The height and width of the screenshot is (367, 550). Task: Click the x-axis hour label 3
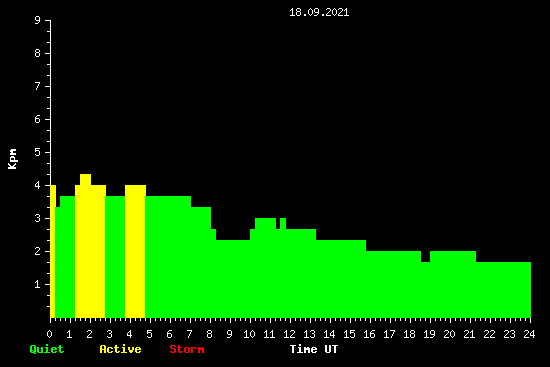point(109,334)
